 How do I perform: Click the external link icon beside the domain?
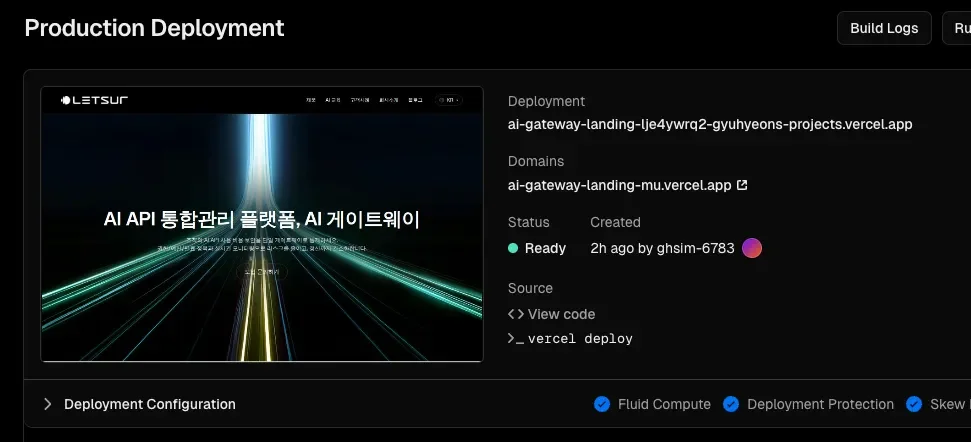742,185
